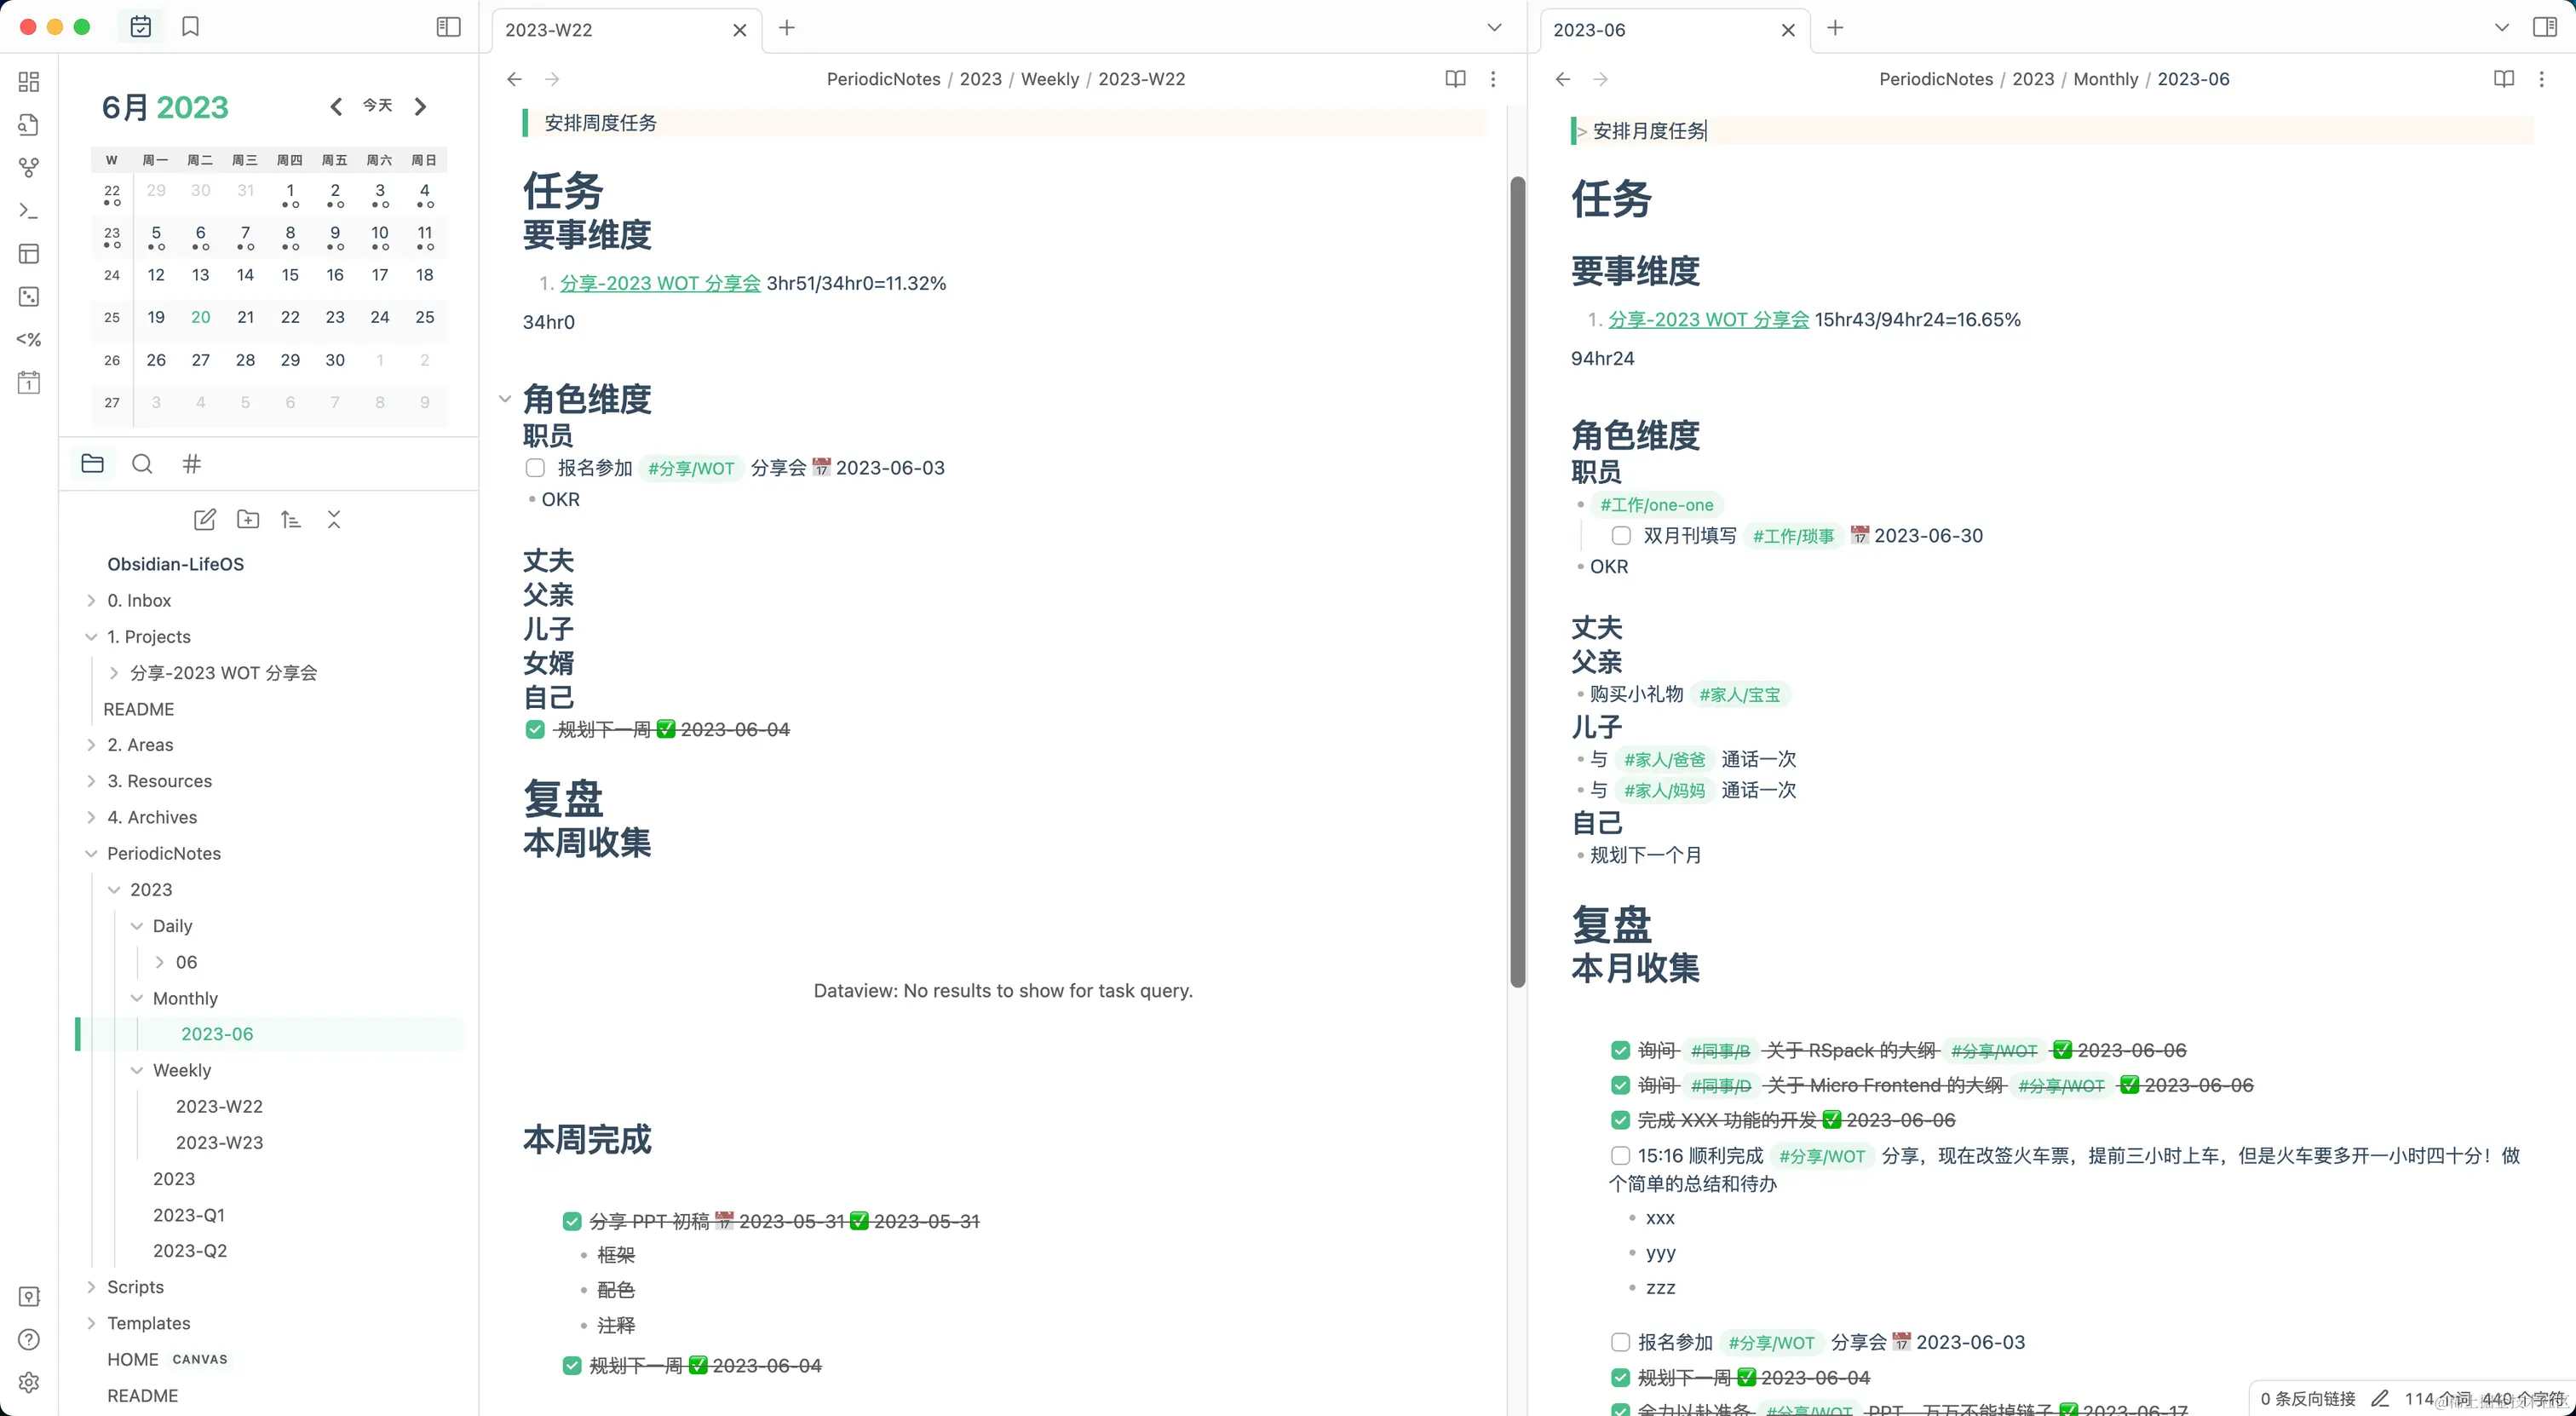Check the 双月刊填写 task checkbox
The height and width of the screenshot is (1416, 2576).
coord(1621,536)
